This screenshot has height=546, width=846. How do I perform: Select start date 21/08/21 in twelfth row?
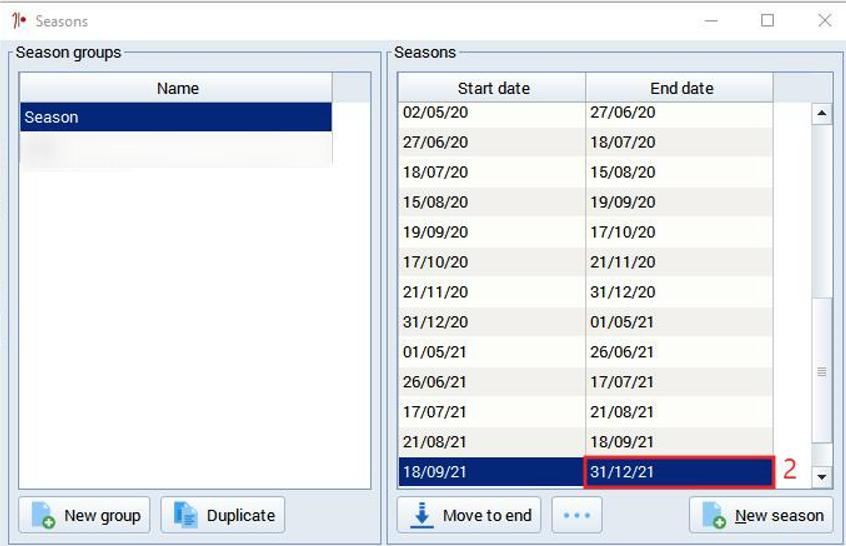pyautogui.click(x=492, y=442)
